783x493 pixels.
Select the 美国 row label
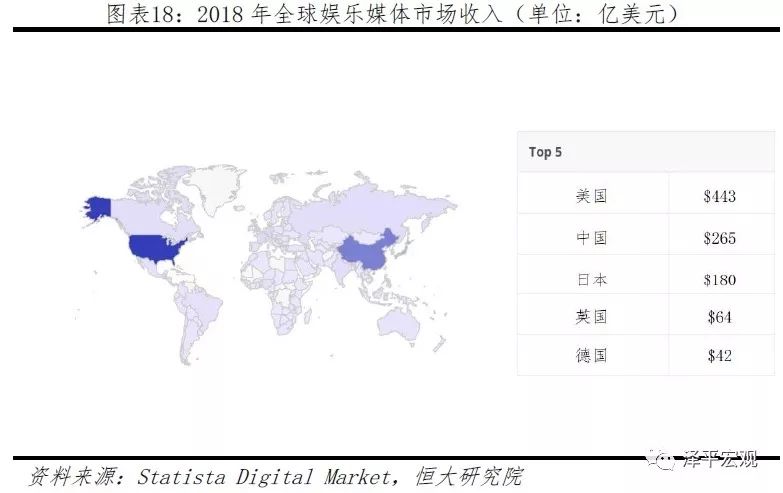point(592,196)
